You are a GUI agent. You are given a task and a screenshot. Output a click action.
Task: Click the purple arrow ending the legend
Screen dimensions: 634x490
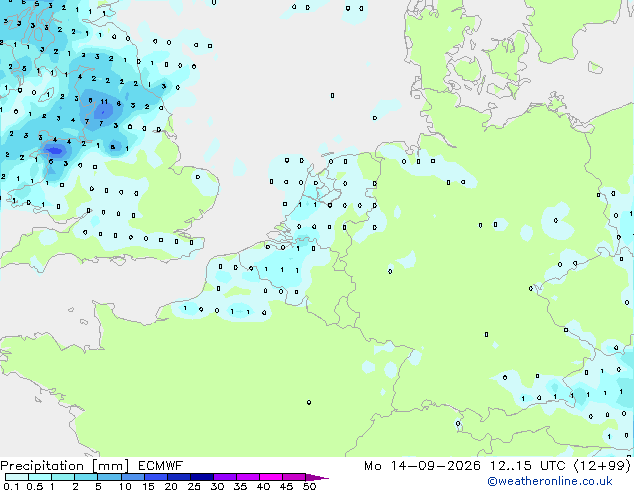[x=317, y=478]
